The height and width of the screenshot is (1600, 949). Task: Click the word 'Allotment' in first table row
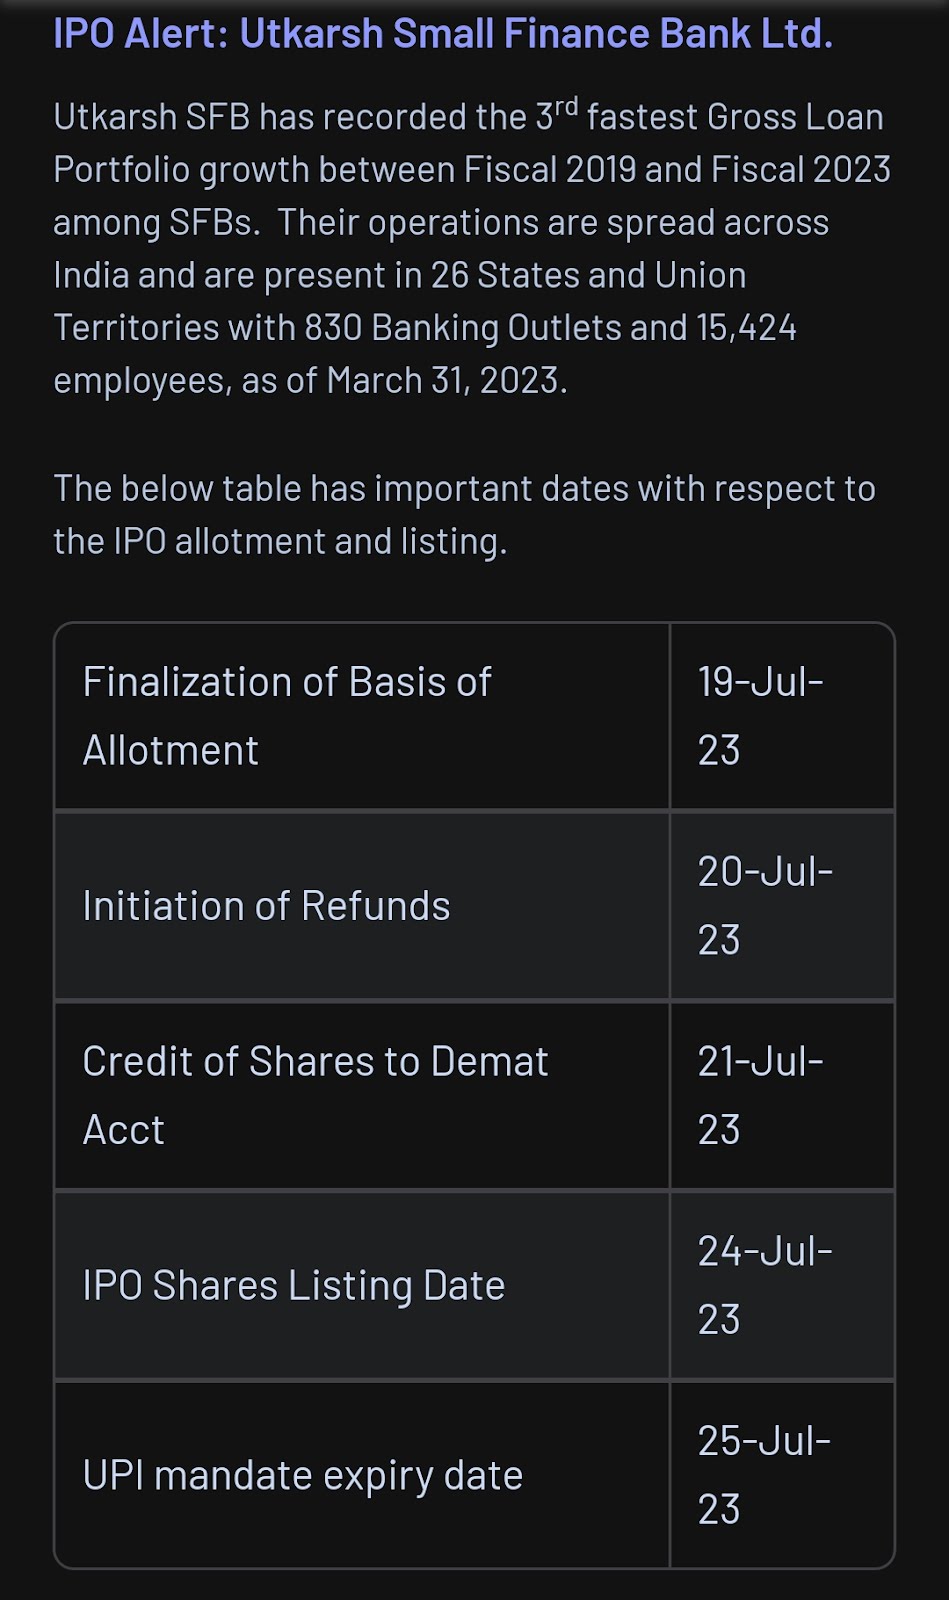pyautogui.click(x=171, y=750)
